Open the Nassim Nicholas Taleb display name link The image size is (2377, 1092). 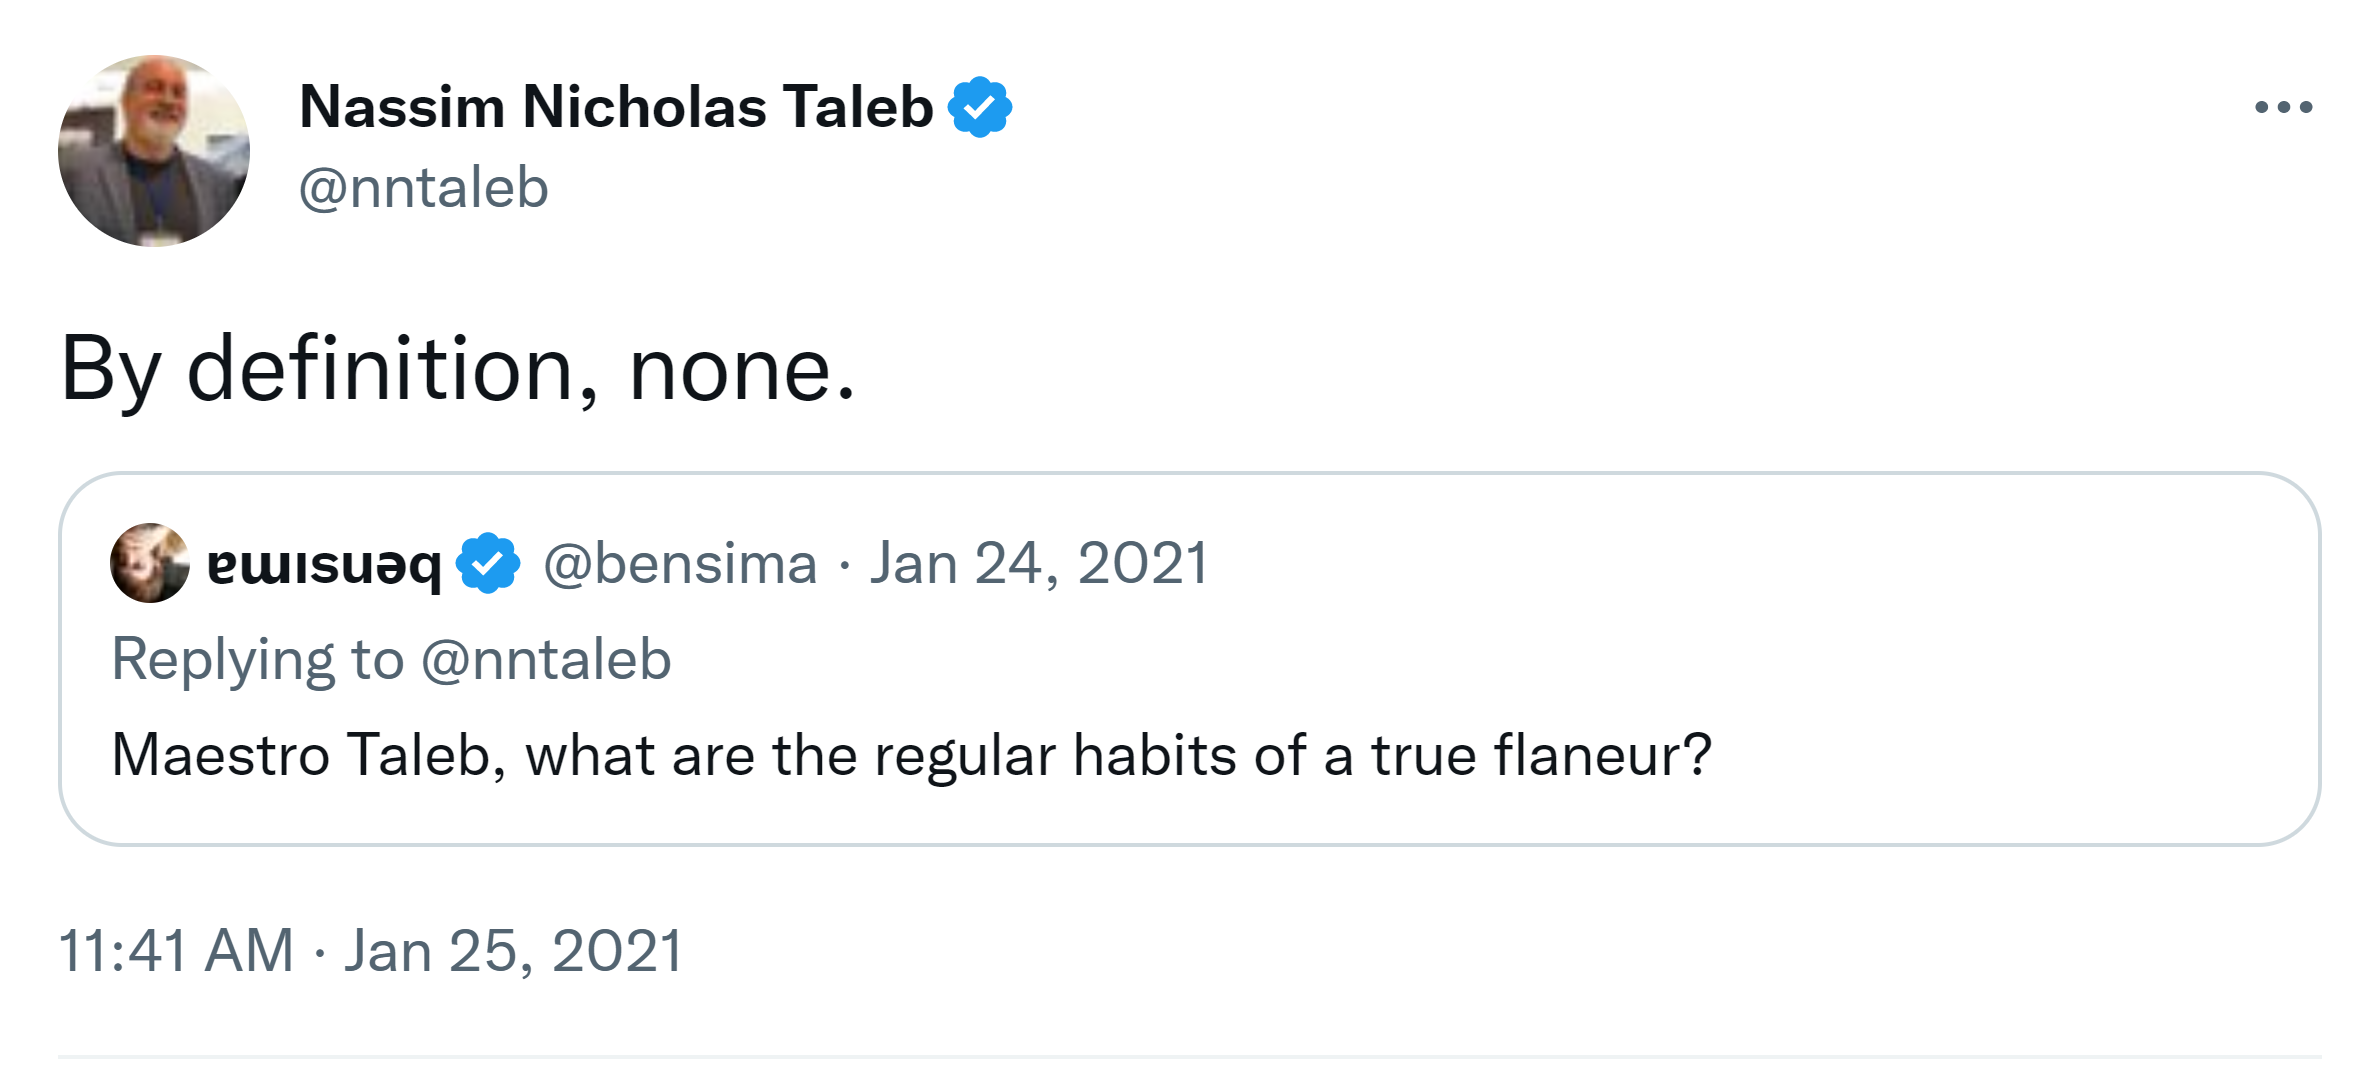pyautogui.click(x=616, y=107)
